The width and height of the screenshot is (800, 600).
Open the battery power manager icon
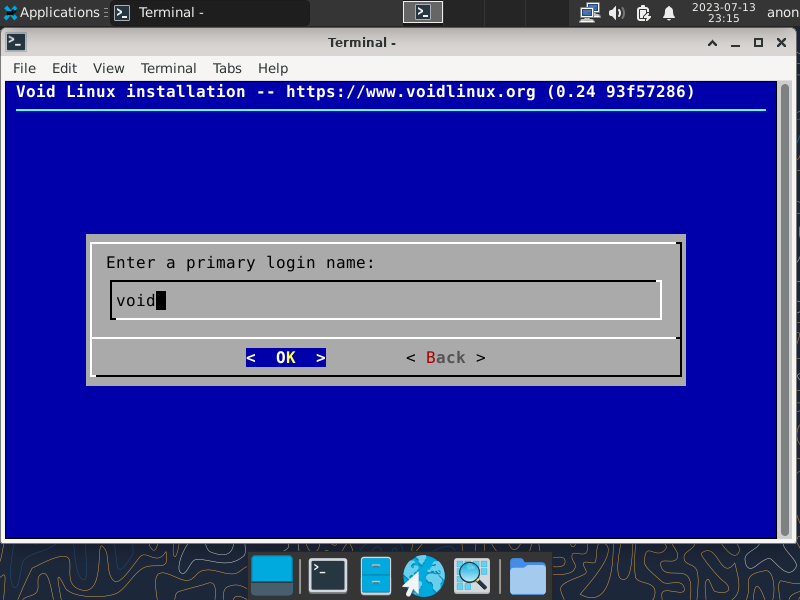coord(643,13)
